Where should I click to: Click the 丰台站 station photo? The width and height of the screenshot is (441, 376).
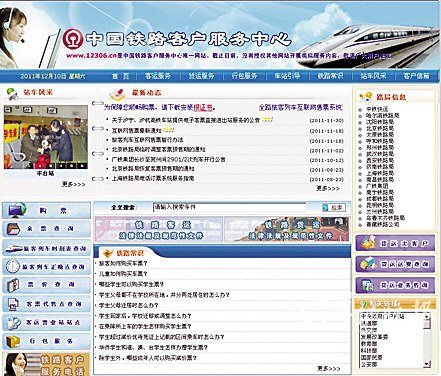[x=46, y=137]
